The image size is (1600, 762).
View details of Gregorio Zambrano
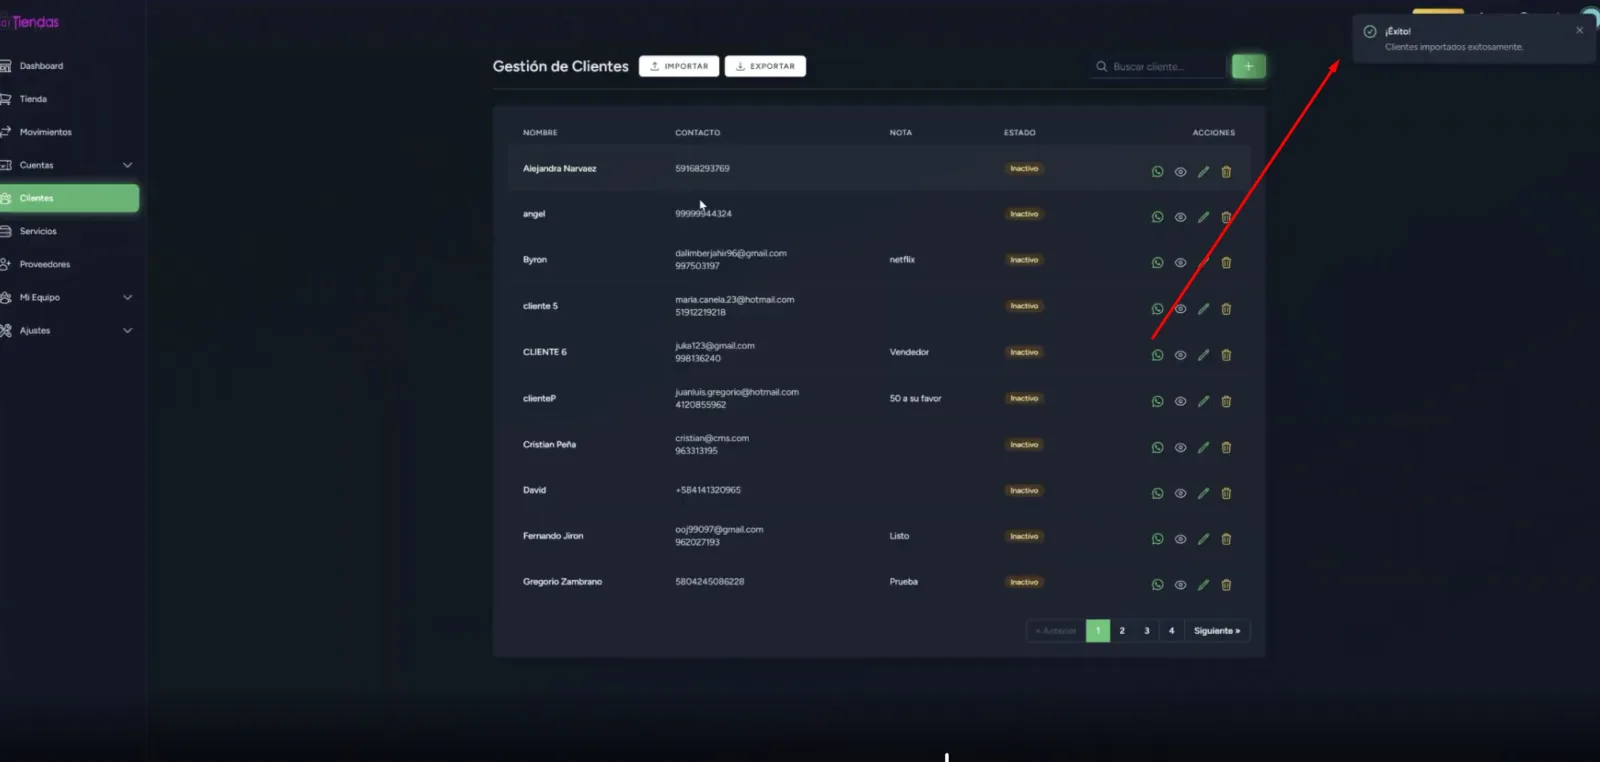(x=1180, y=585)
